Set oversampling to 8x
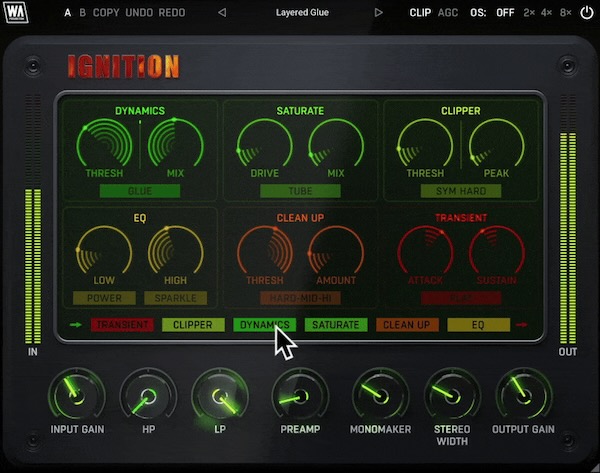600x473 pixels. (x=566, y=13)
